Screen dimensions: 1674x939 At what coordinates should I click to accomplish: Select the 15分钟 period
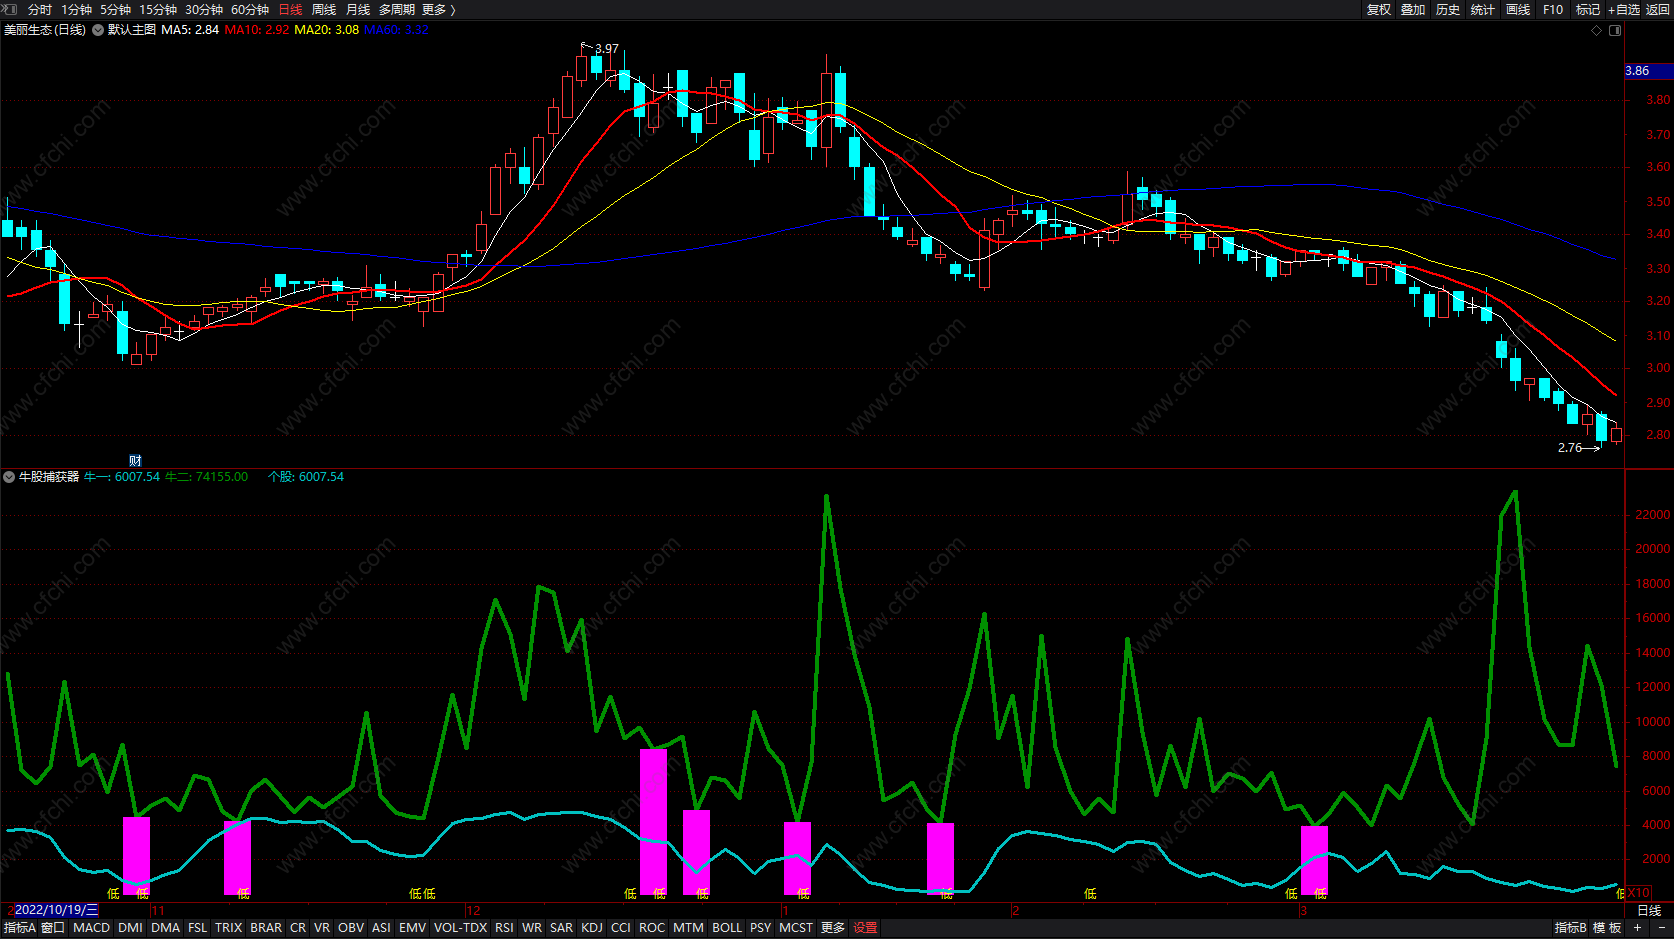click(x=158, y=10)
